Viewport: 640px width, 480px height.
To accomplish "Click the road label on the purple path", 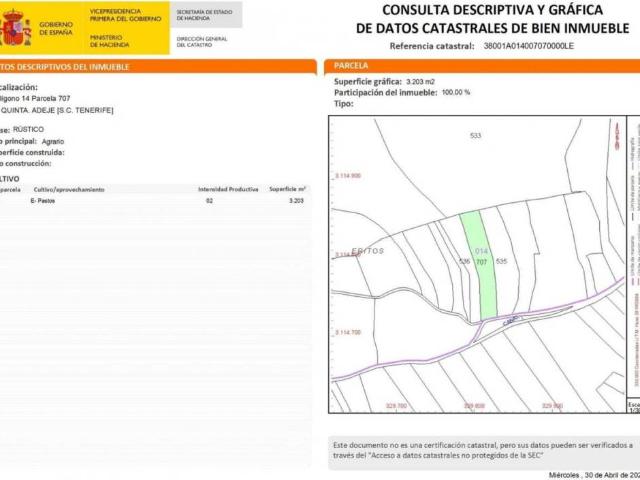I will (510, 320).
